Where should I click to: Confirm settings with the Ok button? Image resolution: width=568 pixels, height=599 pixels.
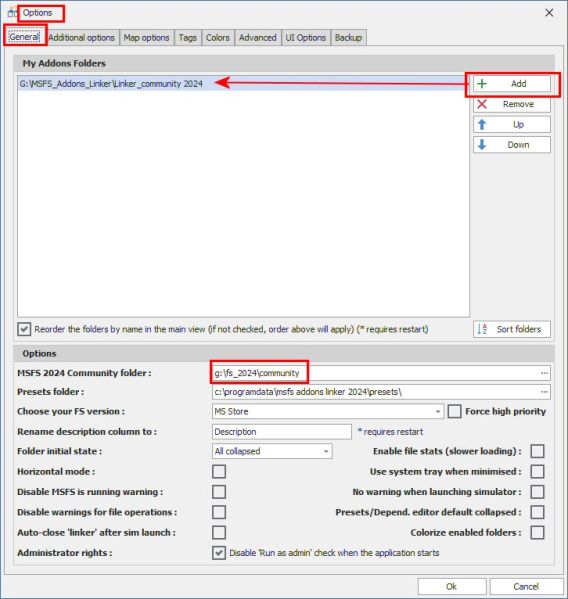click(451, 586)
